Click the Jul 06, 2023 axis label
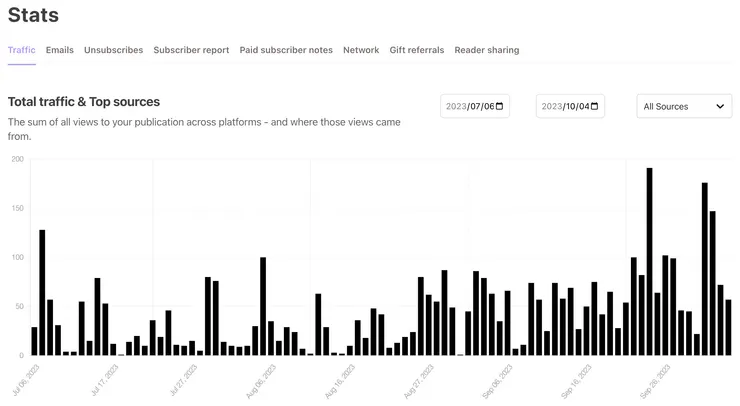Screen dimensions: 740x406 pos(26,380)
